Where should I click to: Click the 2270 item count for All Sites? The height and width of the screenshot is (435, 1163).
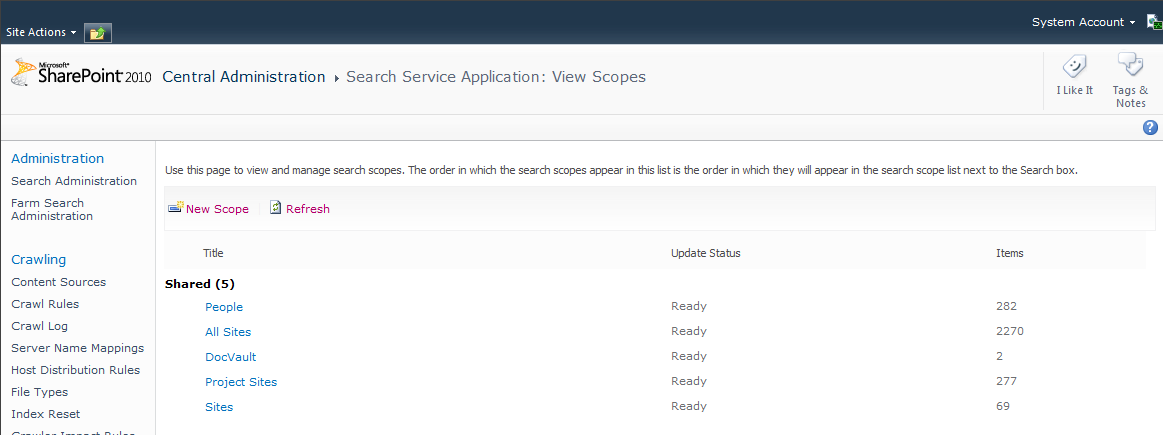(x=1010, y=331)
